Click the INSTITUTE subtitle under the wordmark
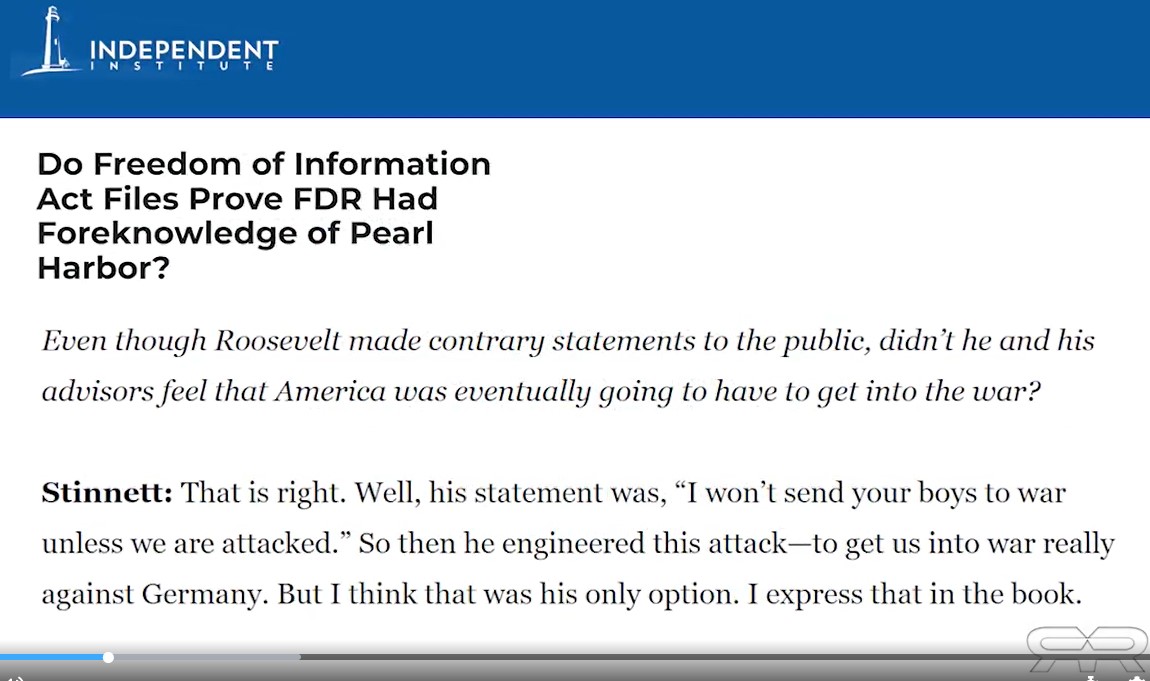This screenshot has width=1150, height=681. [182, 66]
